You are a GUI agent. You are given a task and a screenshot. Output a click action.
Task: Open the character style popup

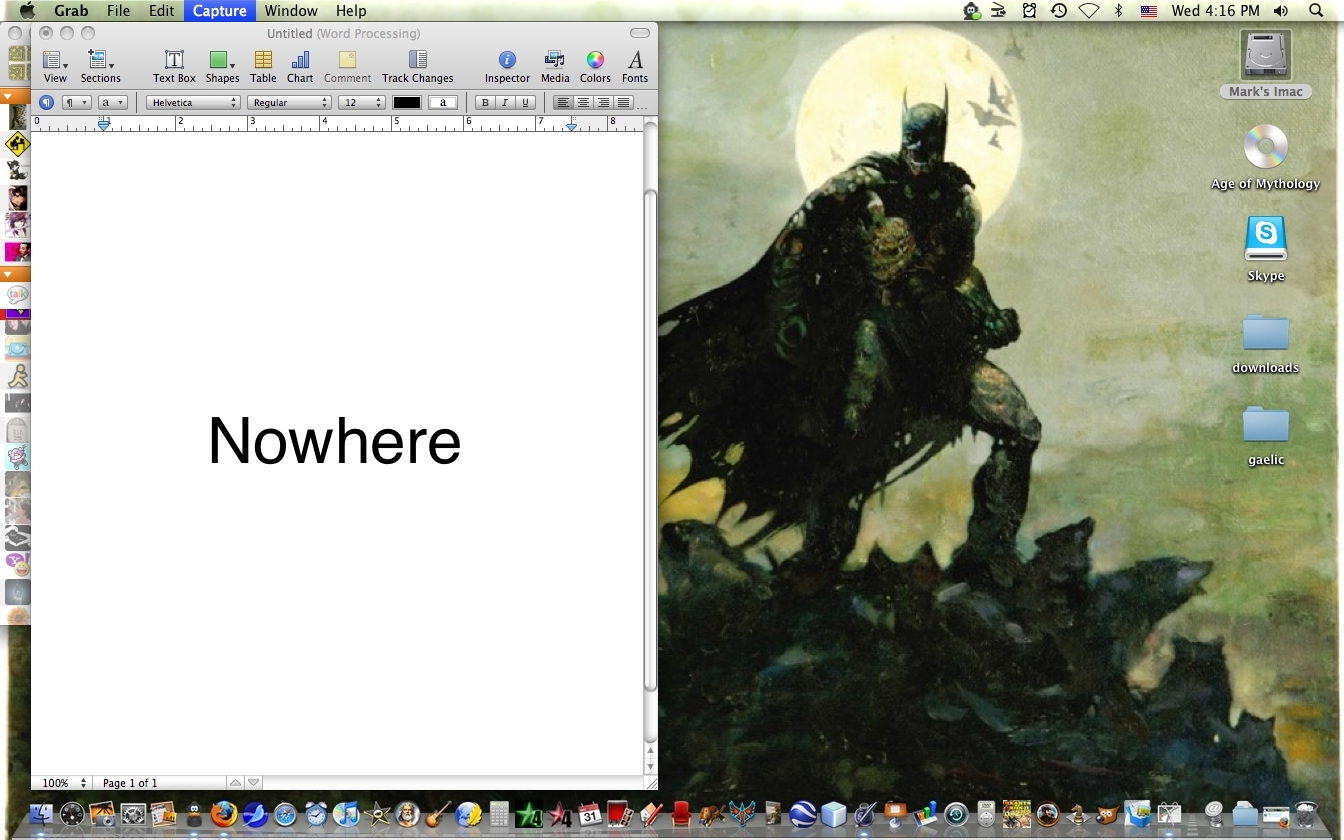tap(112, 102)
